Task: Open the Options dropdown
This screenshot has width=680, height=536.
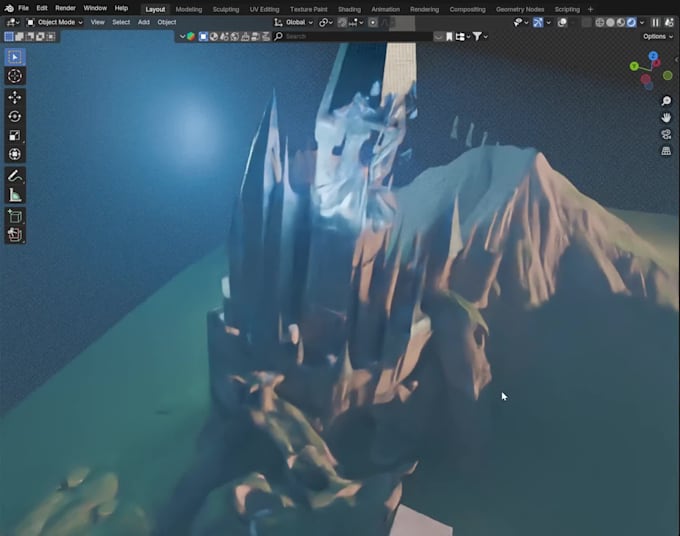Action: tap(657, 36)
